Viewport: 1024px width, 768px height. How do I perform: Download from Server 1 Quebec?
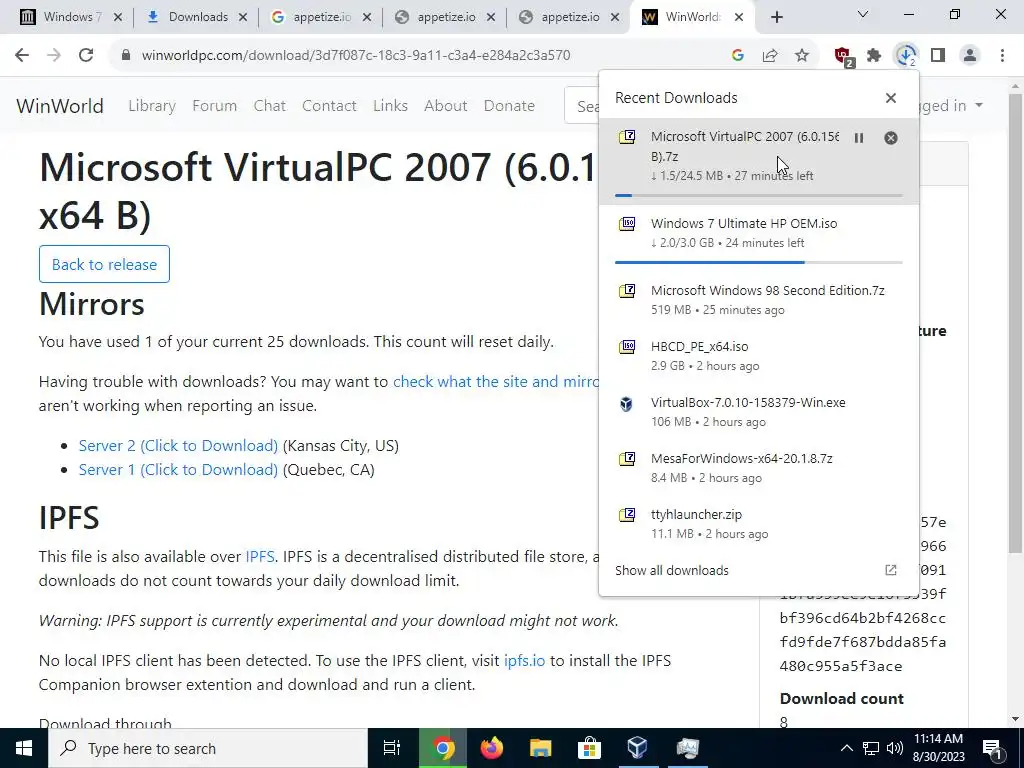178,470
